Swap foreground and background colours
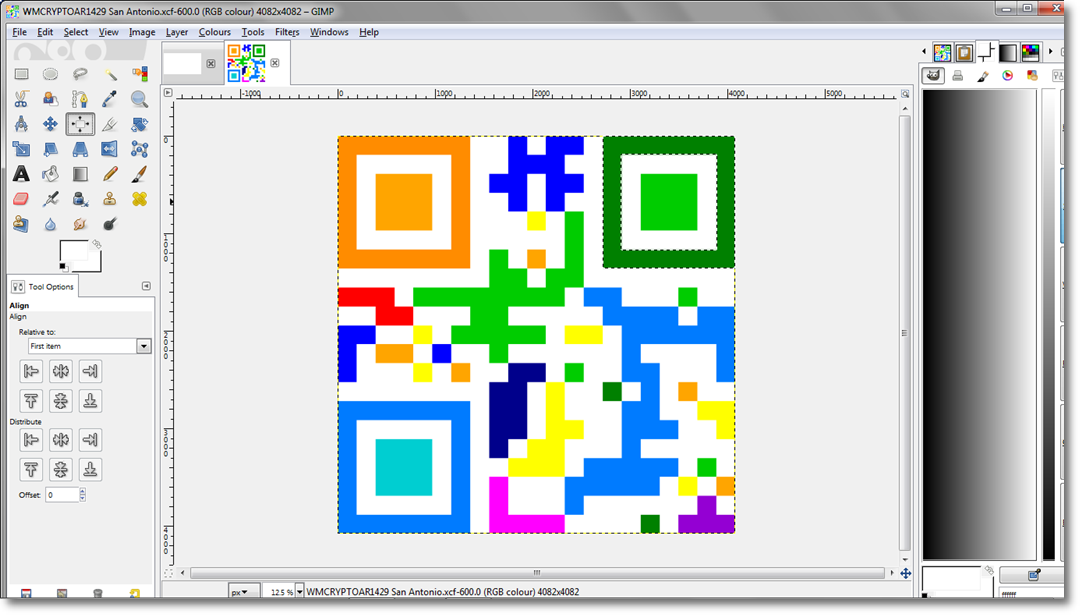The height and width of the screenshot is (615, 1080). coord(97,244)
